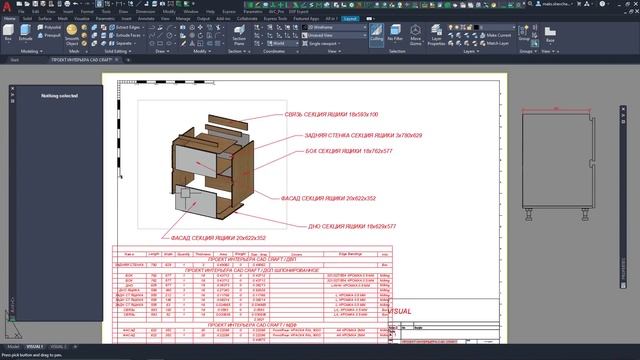
Task: Switch to the VISUAL 1 layout tab
Action: (x=34, y=347)
